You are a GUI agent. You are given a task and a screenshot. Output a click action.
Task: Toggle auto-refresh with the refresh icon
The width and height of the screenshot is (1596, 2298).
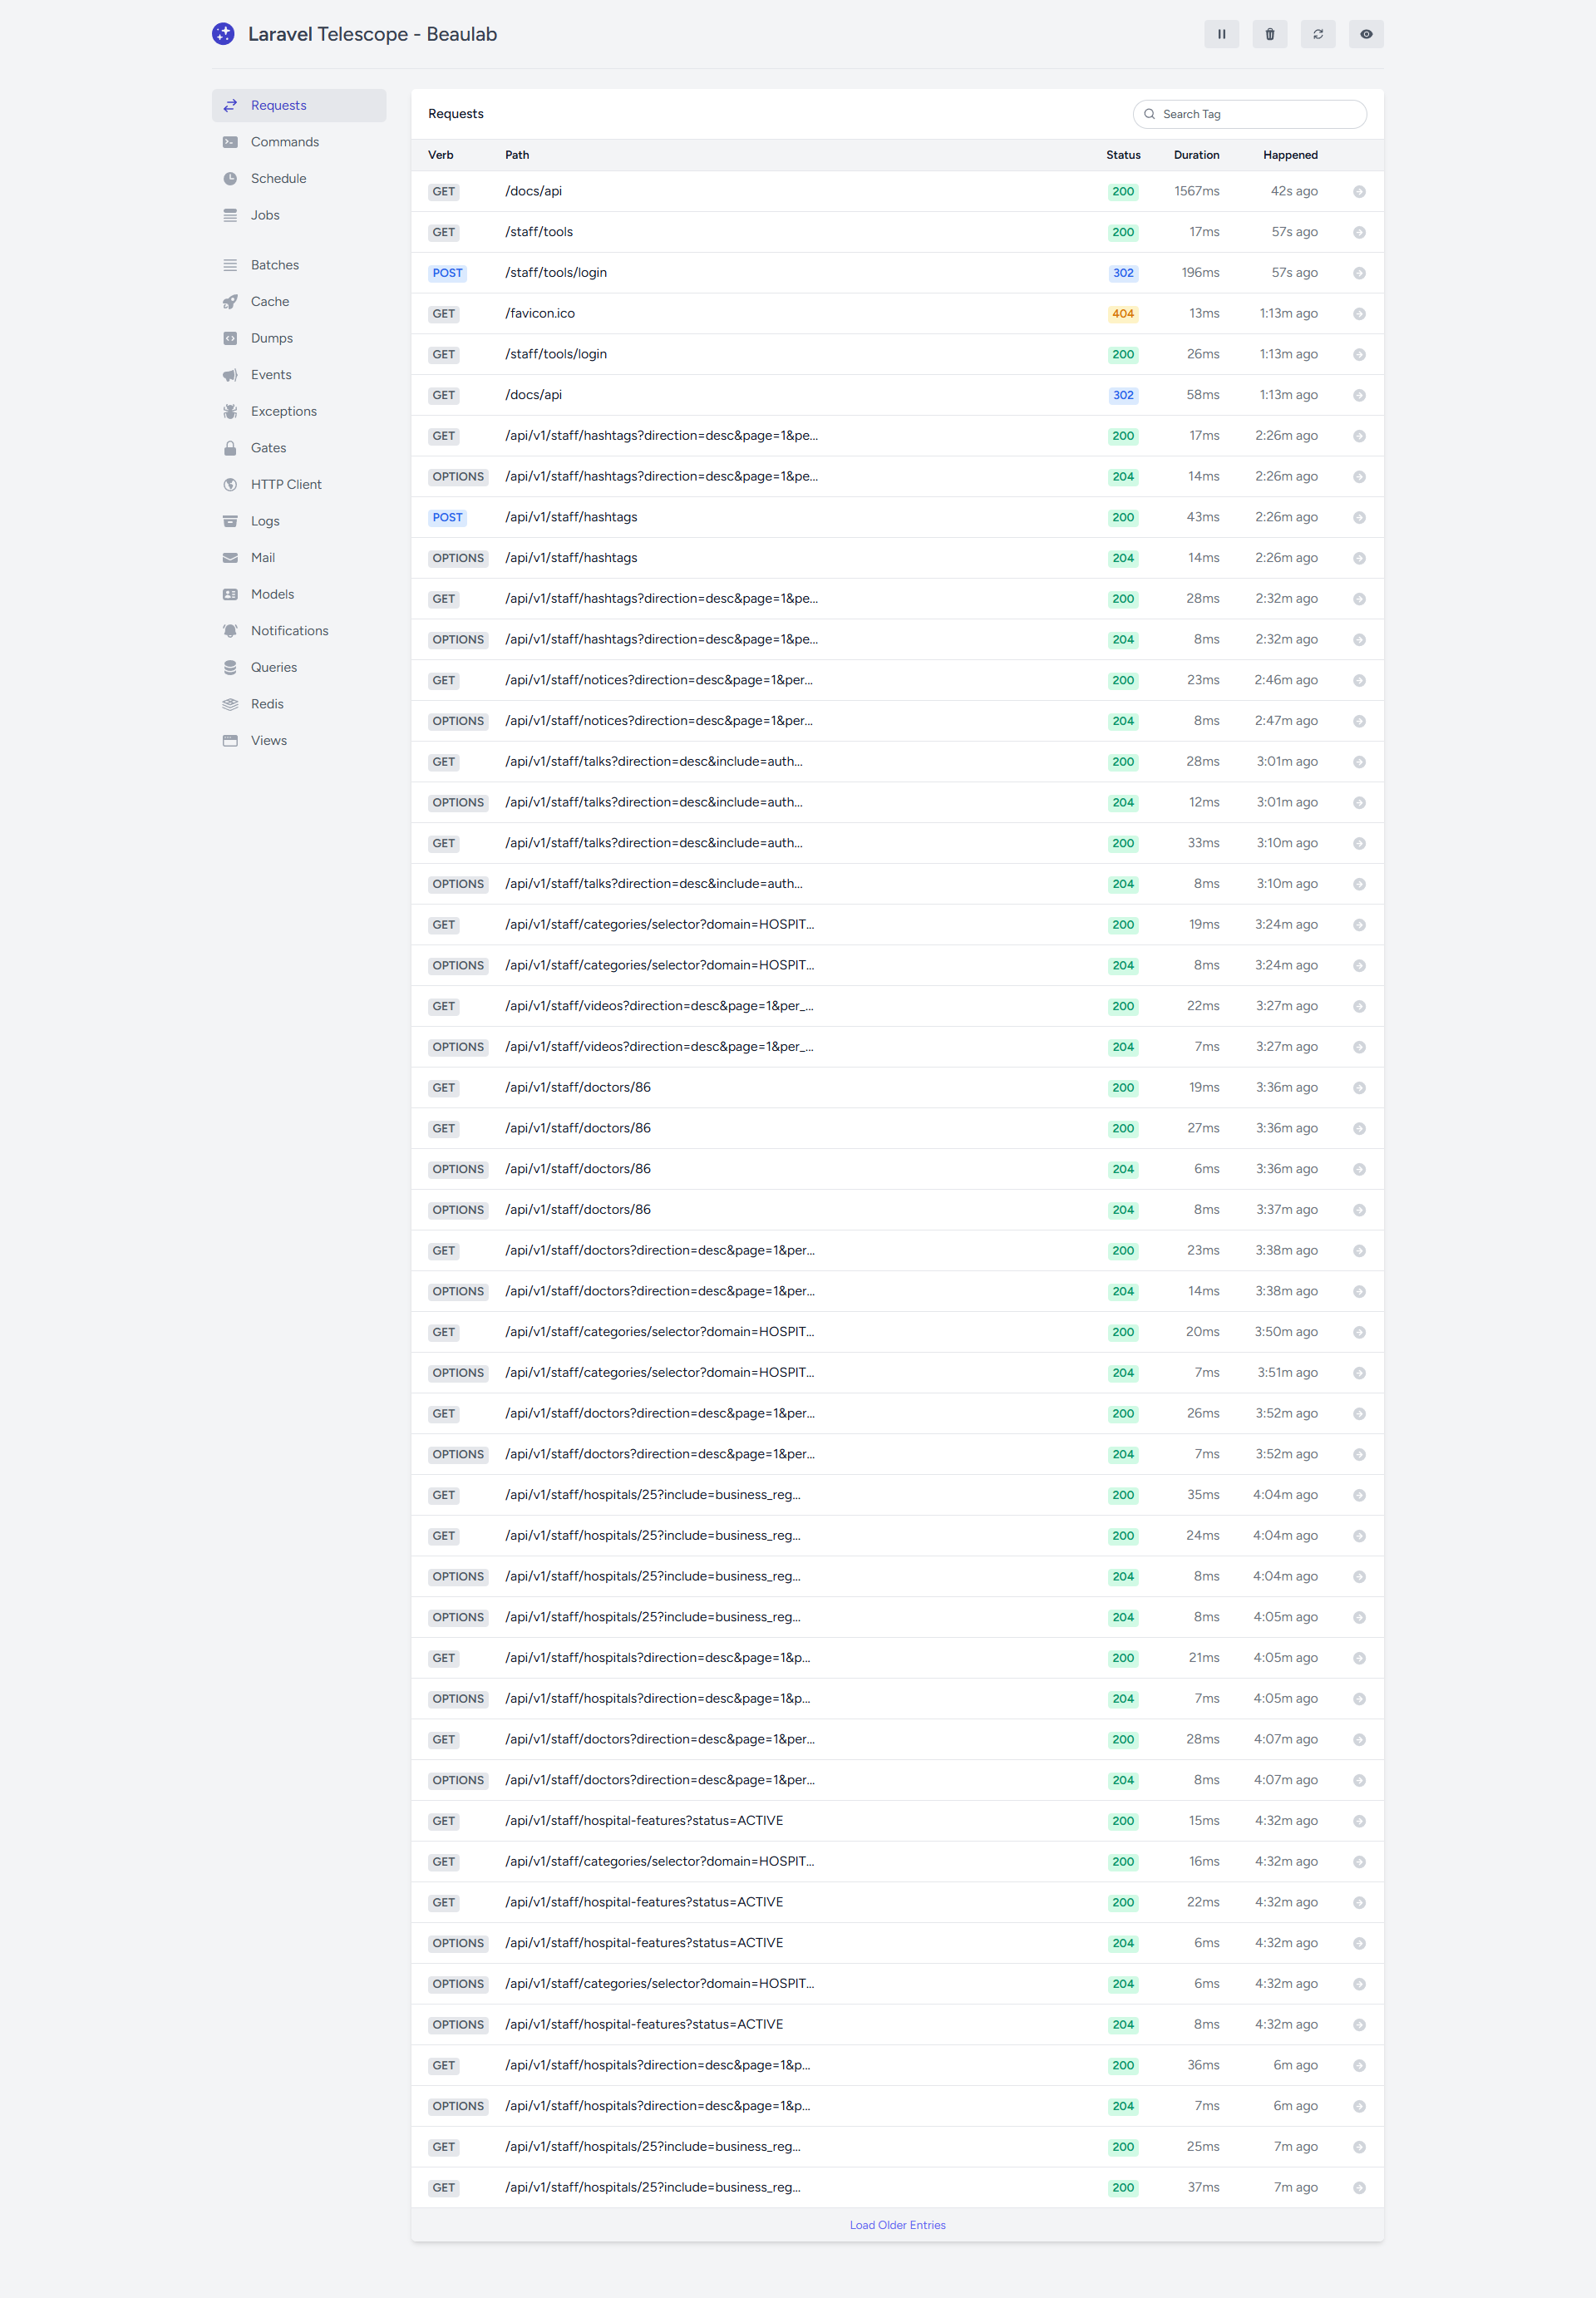click(x=1318, y=34)
